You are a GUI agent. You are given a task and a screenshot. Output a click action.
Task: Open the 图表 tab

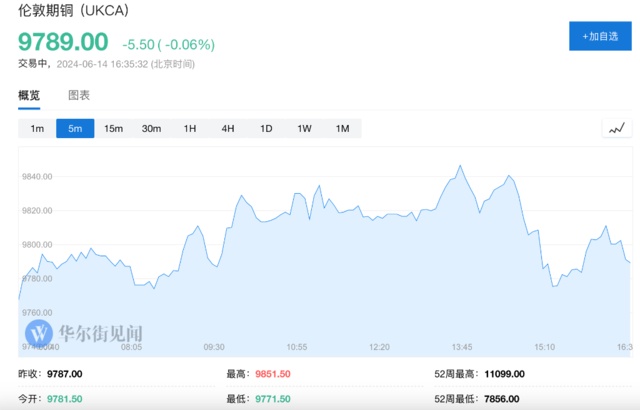pyautogui.click(x=79, y=96)
